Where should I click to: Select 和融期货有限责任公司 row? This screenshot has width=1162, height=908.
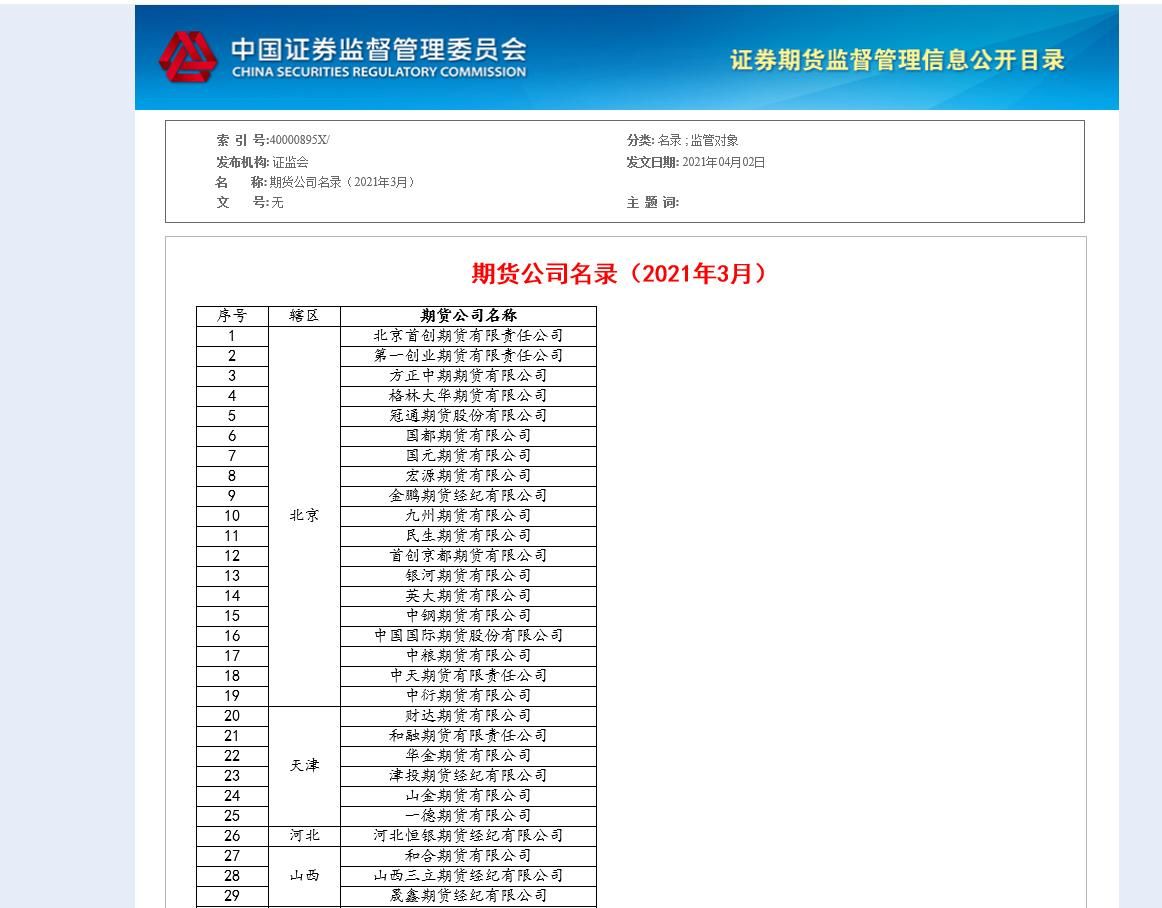[468, 736]
